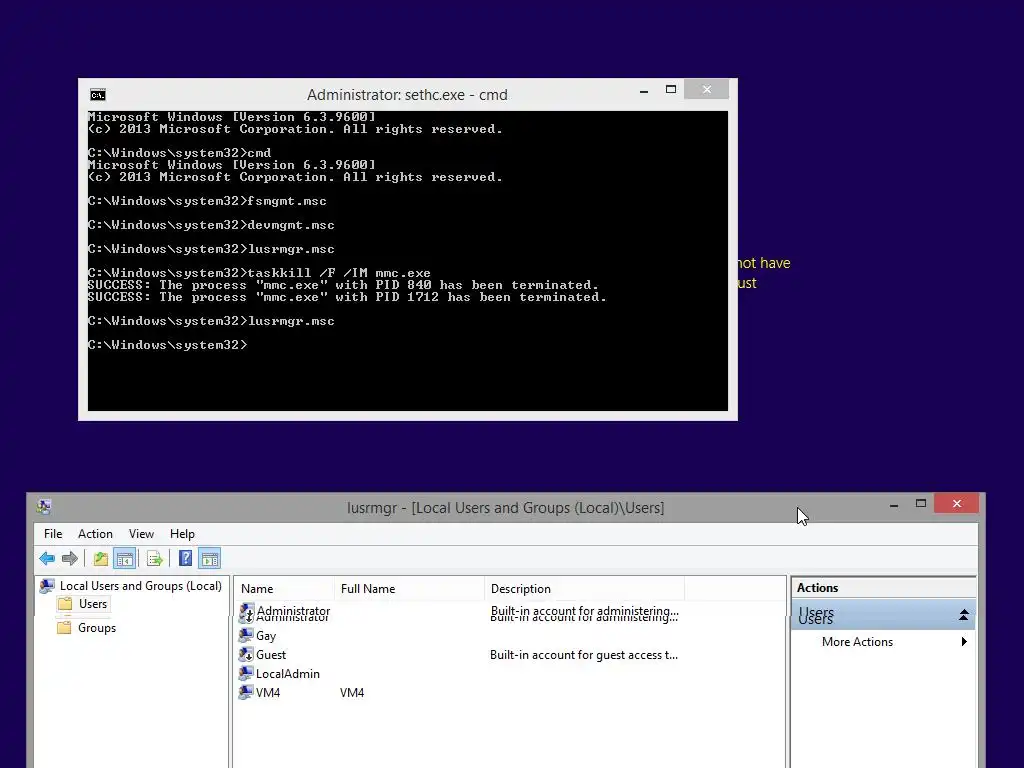Click the 'devmgmt.msc' command line in cmd
Viewport: 1024px width, 768px height.
coord(211,225)
